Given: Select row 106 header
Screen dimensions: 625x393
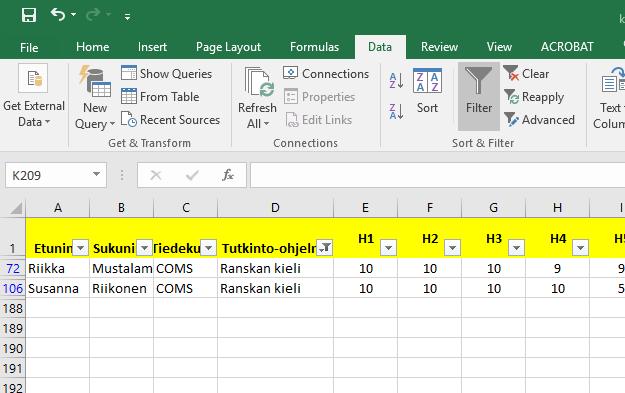Looking at the screenshot, I should tap(13, 288).
